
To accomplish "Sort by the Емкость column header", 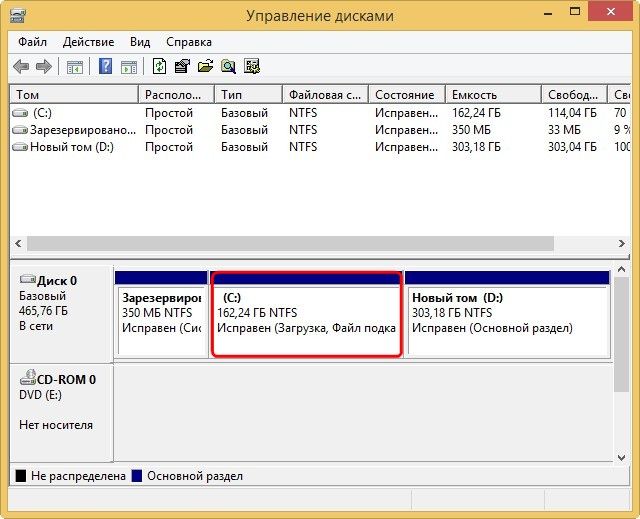I will 493,95.
